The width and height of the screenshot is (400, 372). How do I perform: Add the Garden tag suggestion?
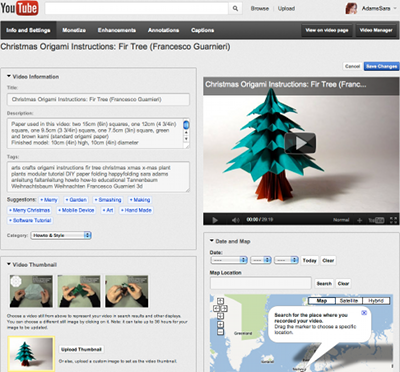(x=76, y=200)
